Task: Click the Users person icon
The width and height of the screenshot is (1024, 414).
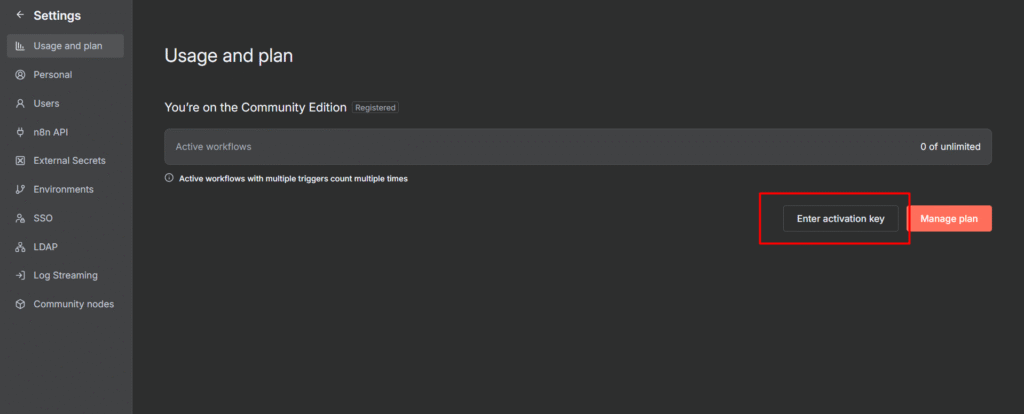Action: click(x=20, y=103)
